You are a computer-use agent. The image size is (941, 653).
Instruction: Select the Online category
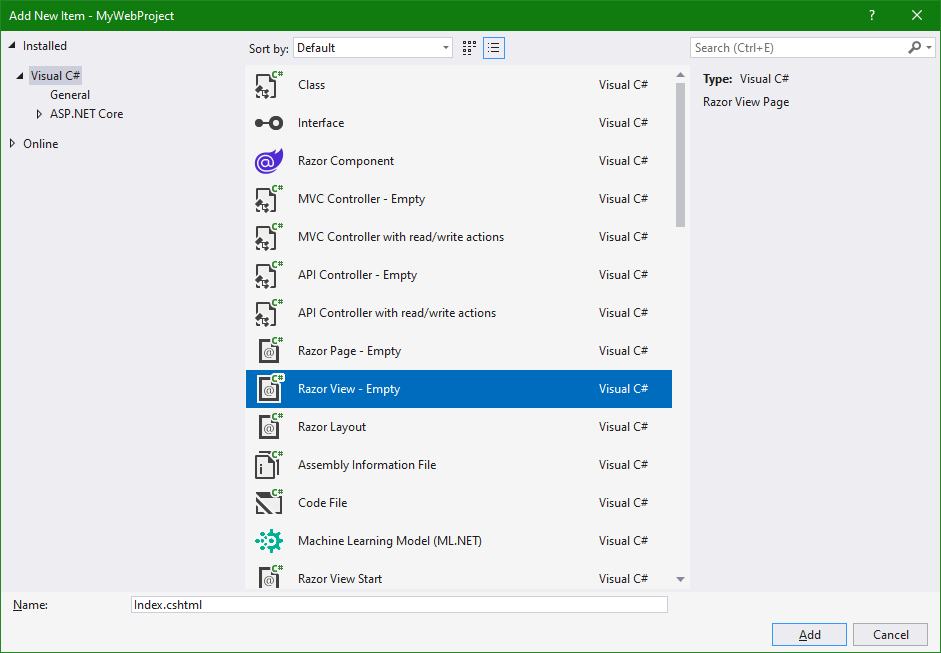point(41,143)
